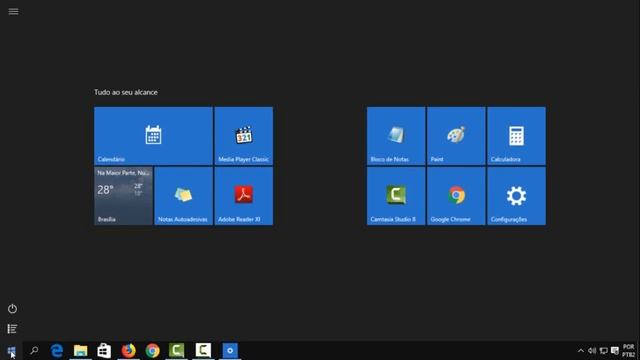Launch Microsoft Edge from taskbar
The image size is (640, 360).
coord(57,351)
